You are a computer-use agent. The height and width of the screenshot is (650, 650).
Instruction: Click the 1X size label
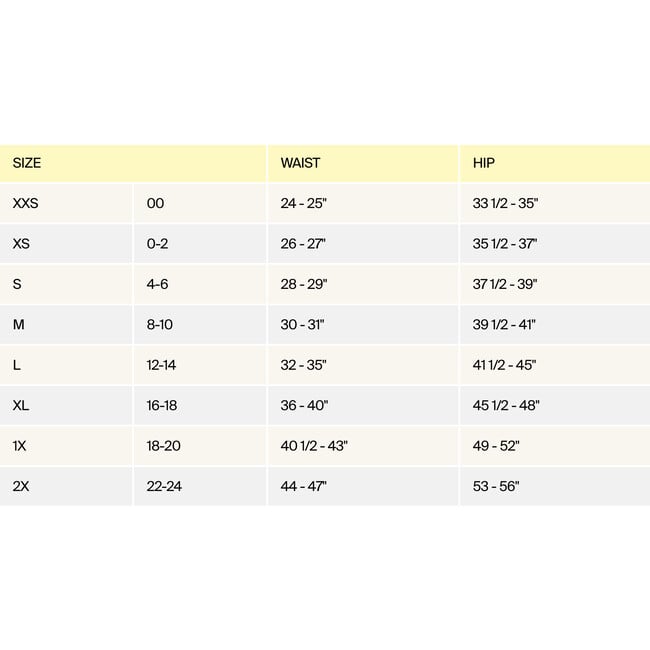20,446
